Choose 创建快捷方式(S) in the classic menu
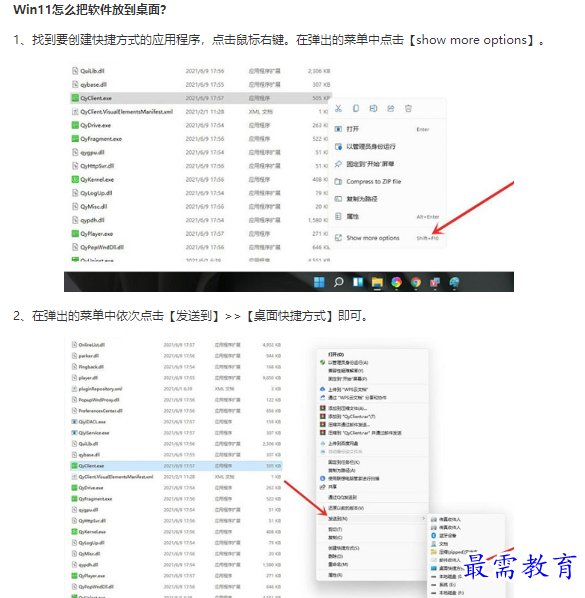585x598 pixels. point(372,548)
